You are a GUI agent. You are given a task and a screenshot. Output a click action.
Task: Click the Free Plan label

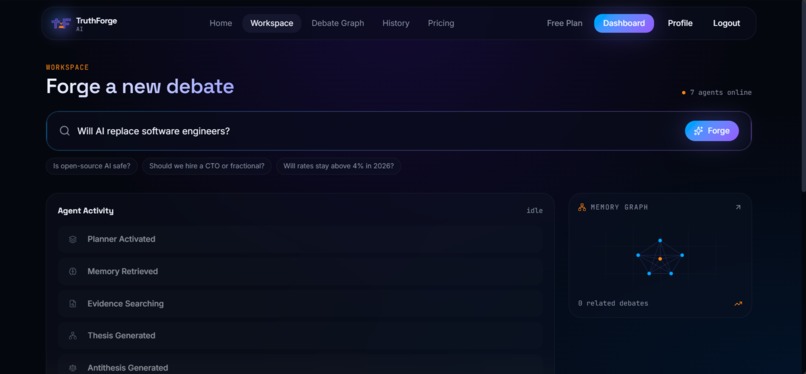pos(564,23)
